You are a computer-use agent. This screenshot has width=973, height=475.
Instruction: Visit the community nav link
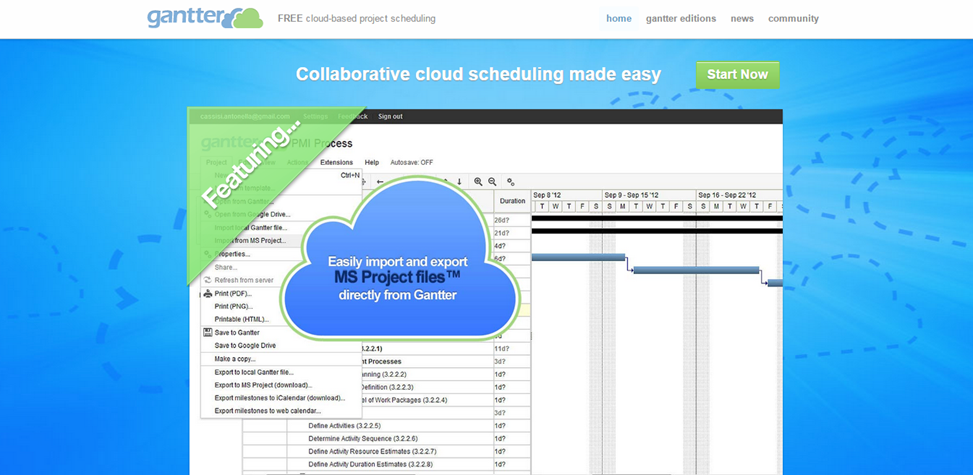coord(793,19)
